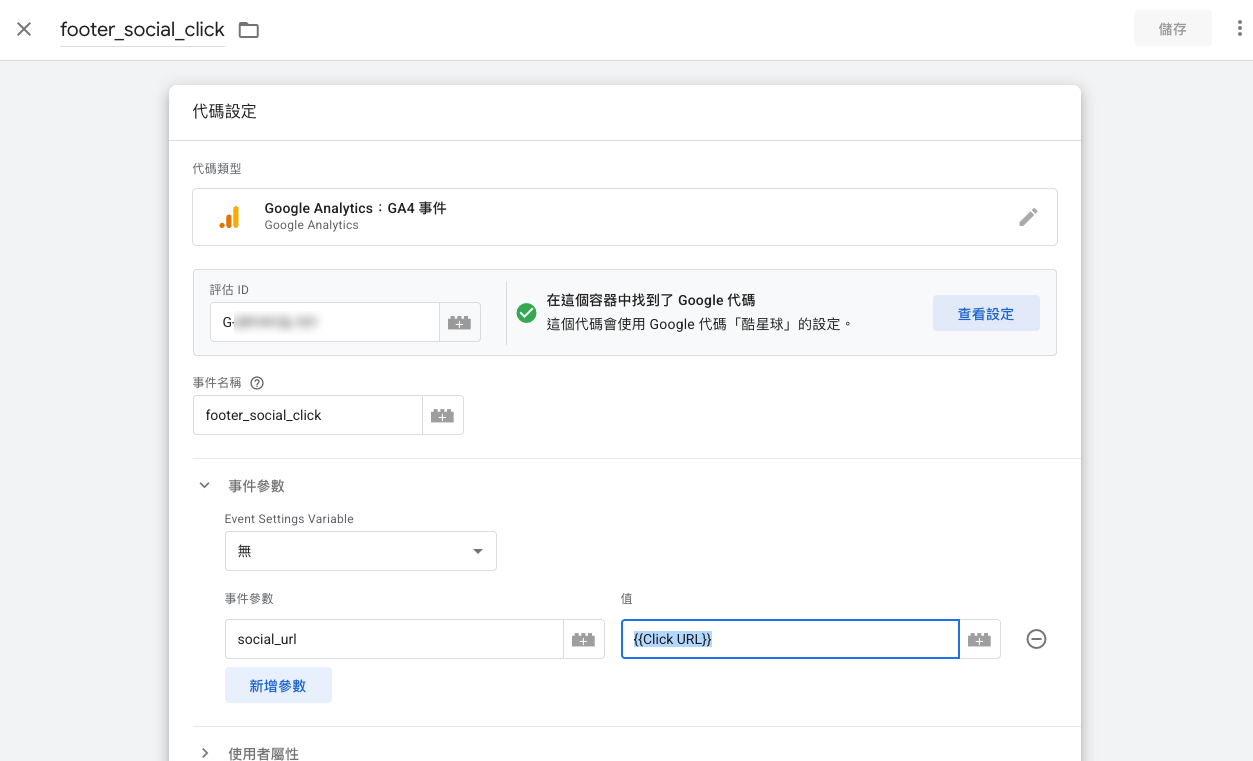Select the footer_social_click title to rename it
Viewport: 1253px width, 761px height.
142,29
